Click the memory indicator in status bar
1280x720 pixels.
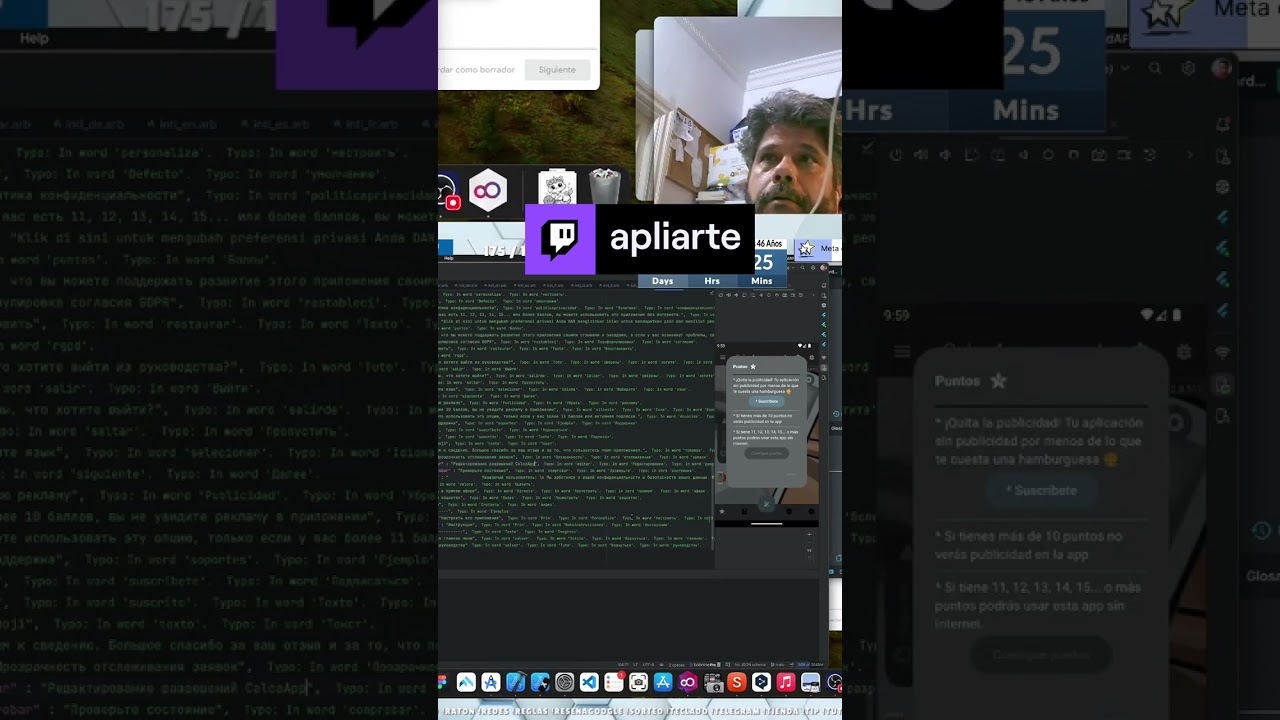point(810,665)
